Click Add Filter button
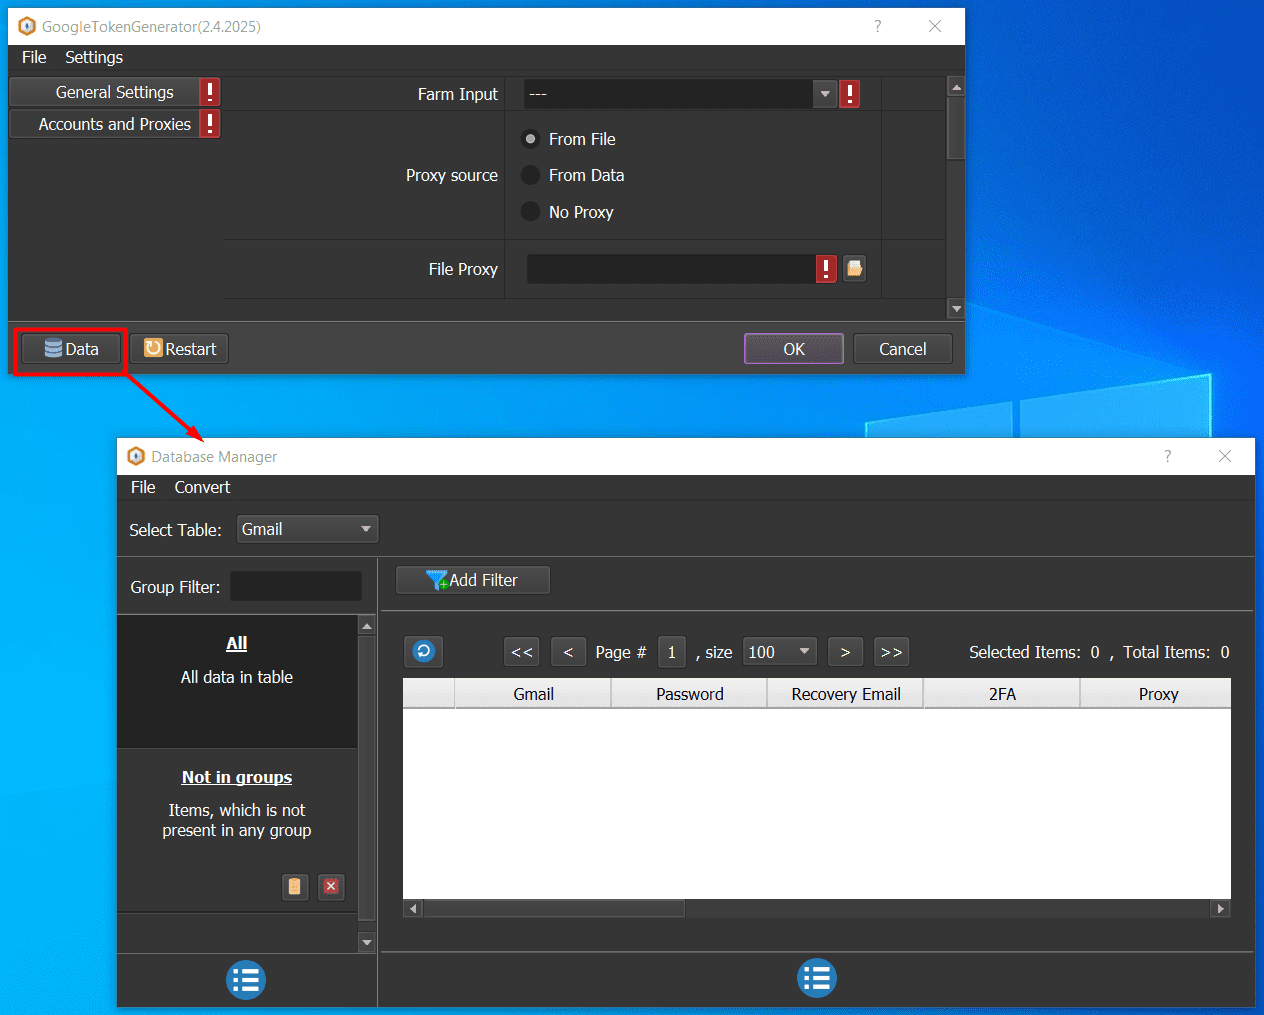Image resolution: width=1264 pixels, height=1015 pixels. [x=473, y=580]
